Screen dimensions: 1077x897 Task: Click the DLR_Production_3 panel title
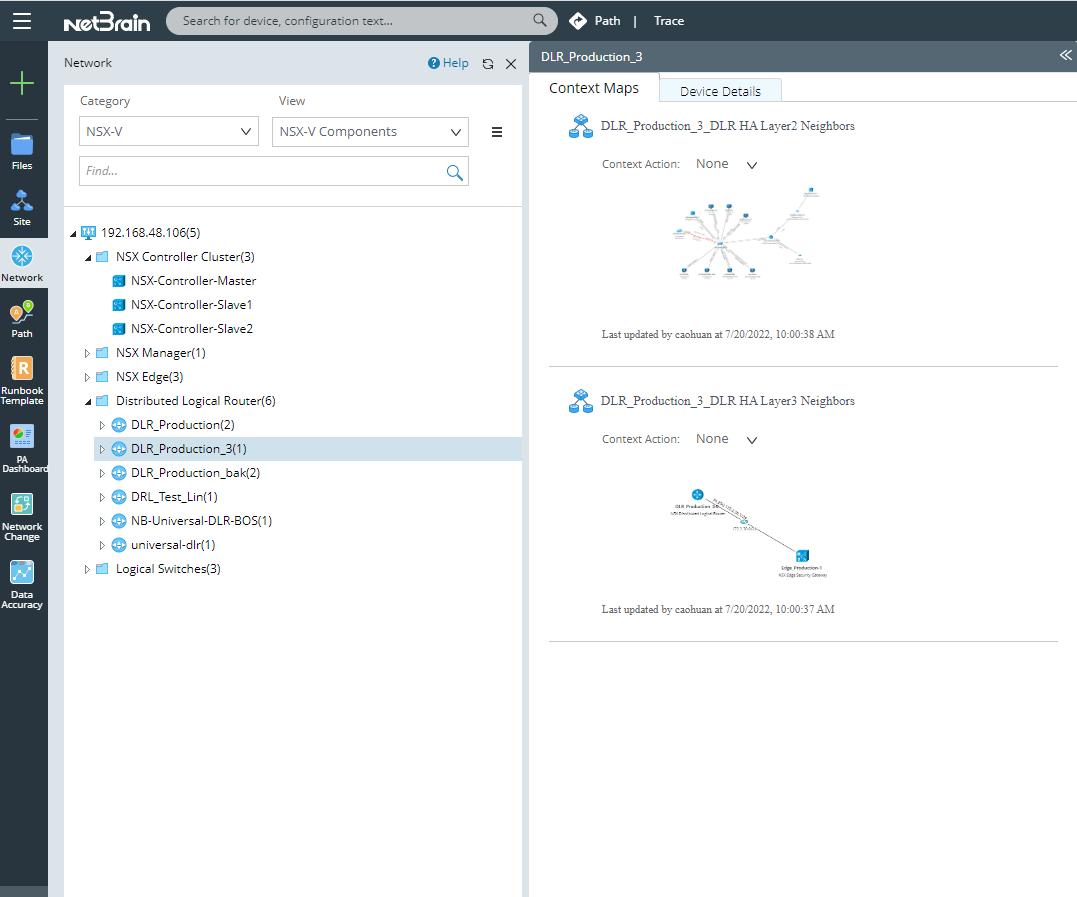coord(591,56)
